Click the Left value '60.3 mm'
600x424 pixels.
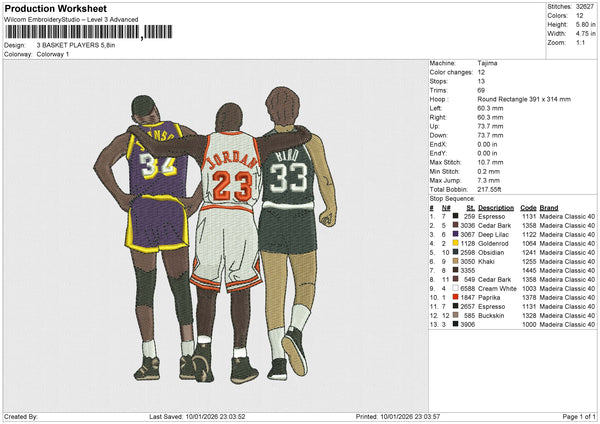coord(490,108)
